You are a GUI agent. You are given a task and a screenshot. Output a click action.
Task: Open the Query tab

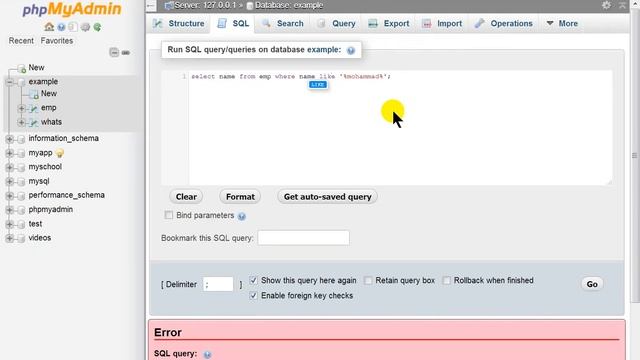pos(337,24)
